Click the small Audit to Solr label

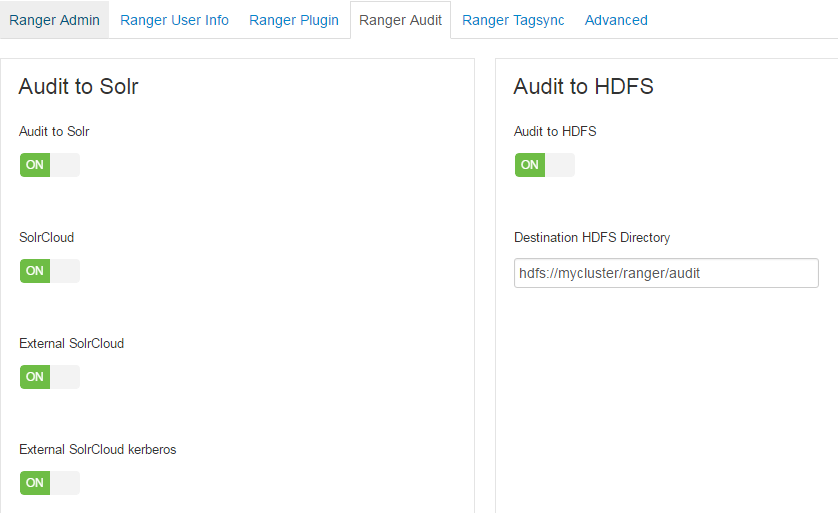click(54, 131)
